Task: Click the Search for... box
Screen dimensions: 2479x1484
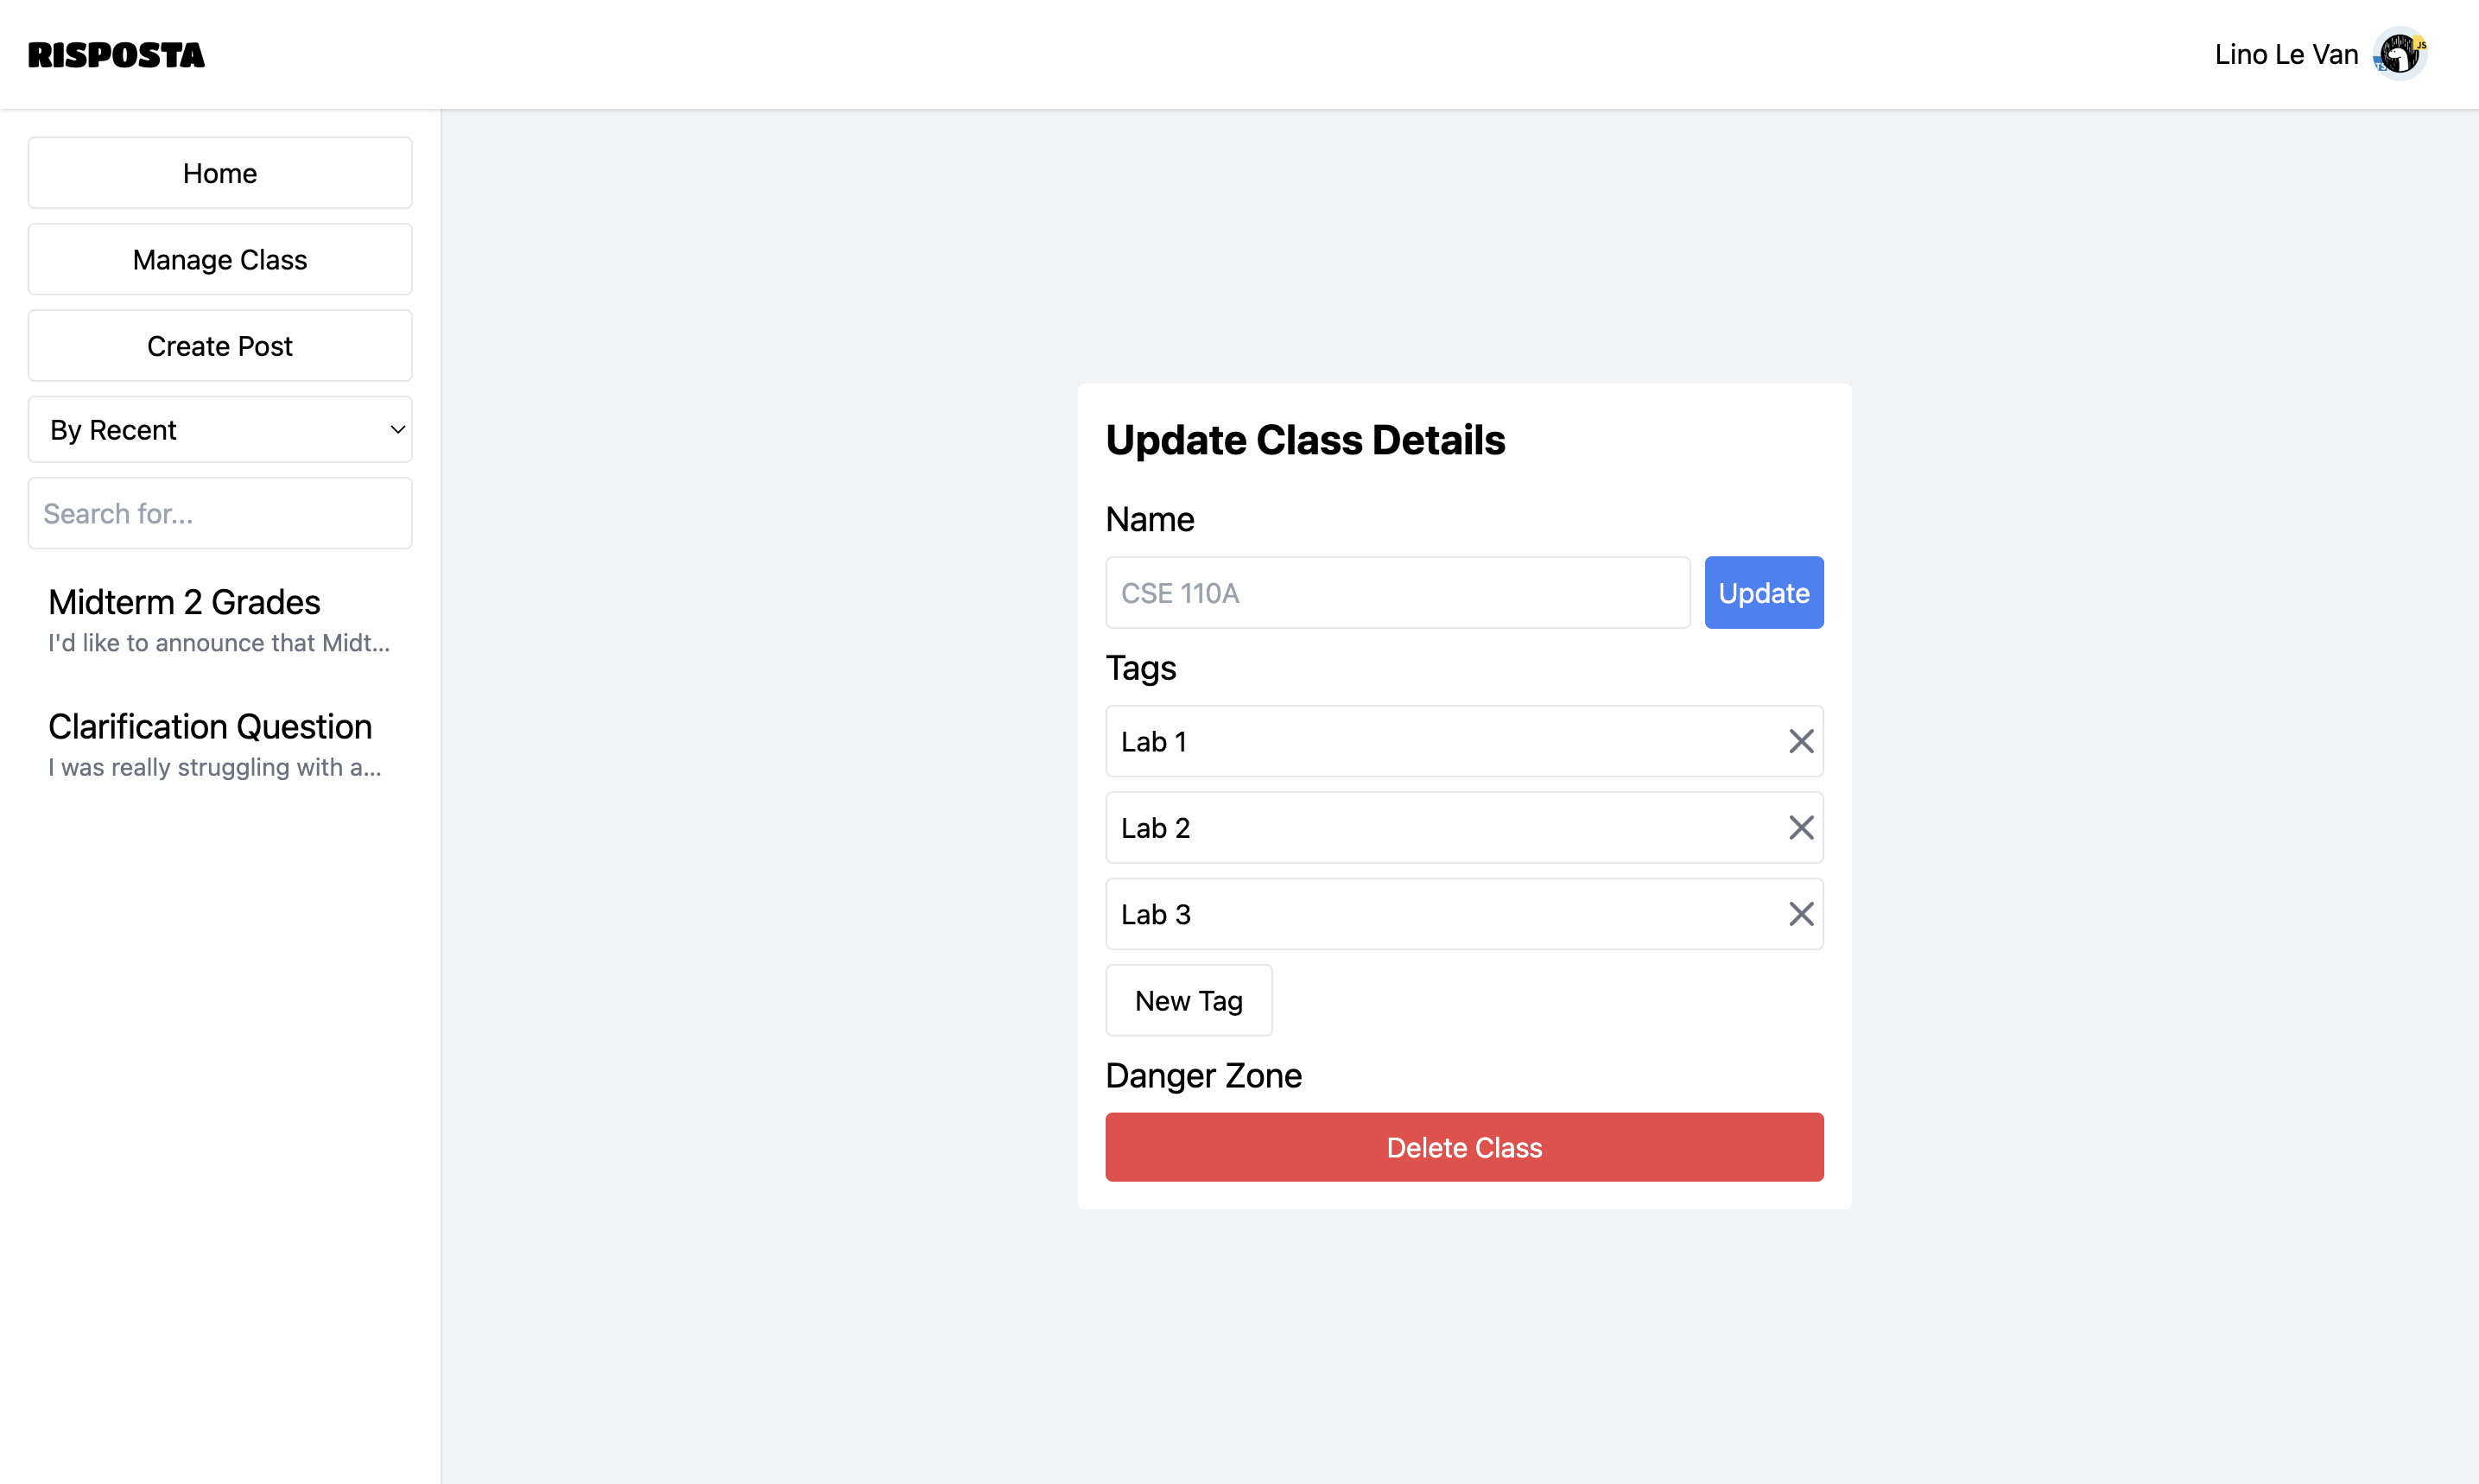Action: click(x=219, y=514)
